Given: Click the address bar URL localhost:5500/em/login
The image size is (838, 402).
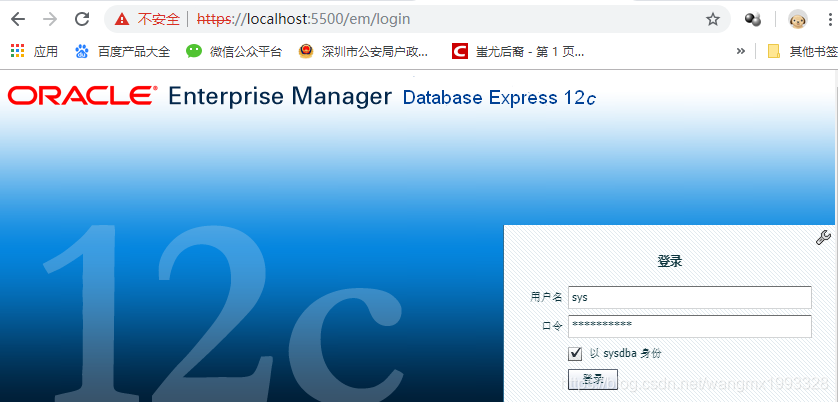Looking at the screenshot, I should click(x=304, y=20).
